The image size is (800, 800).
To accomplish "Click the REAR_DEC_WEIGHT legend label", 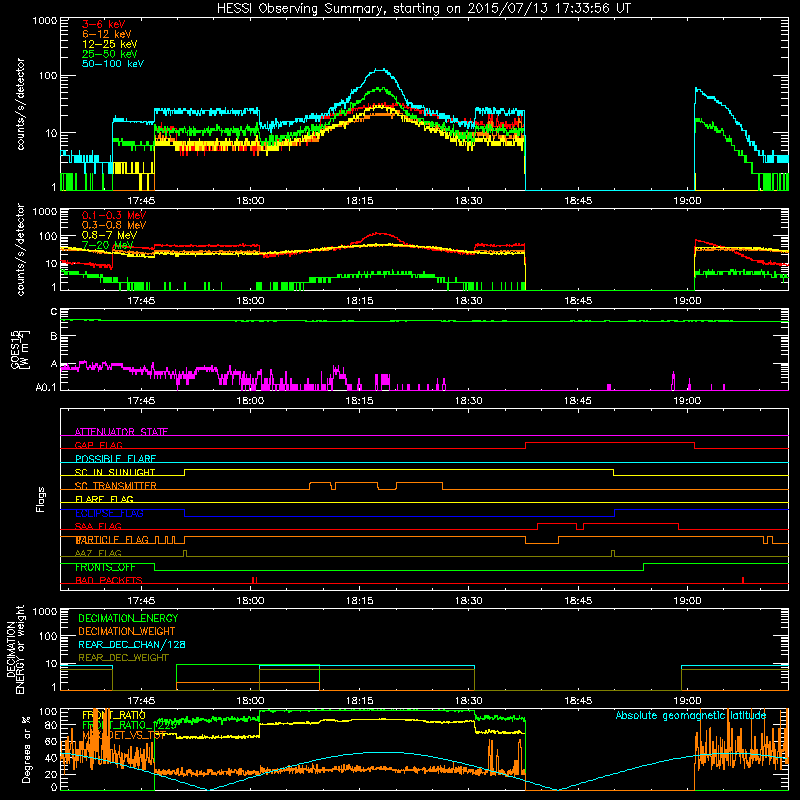I will pos(123,658).
